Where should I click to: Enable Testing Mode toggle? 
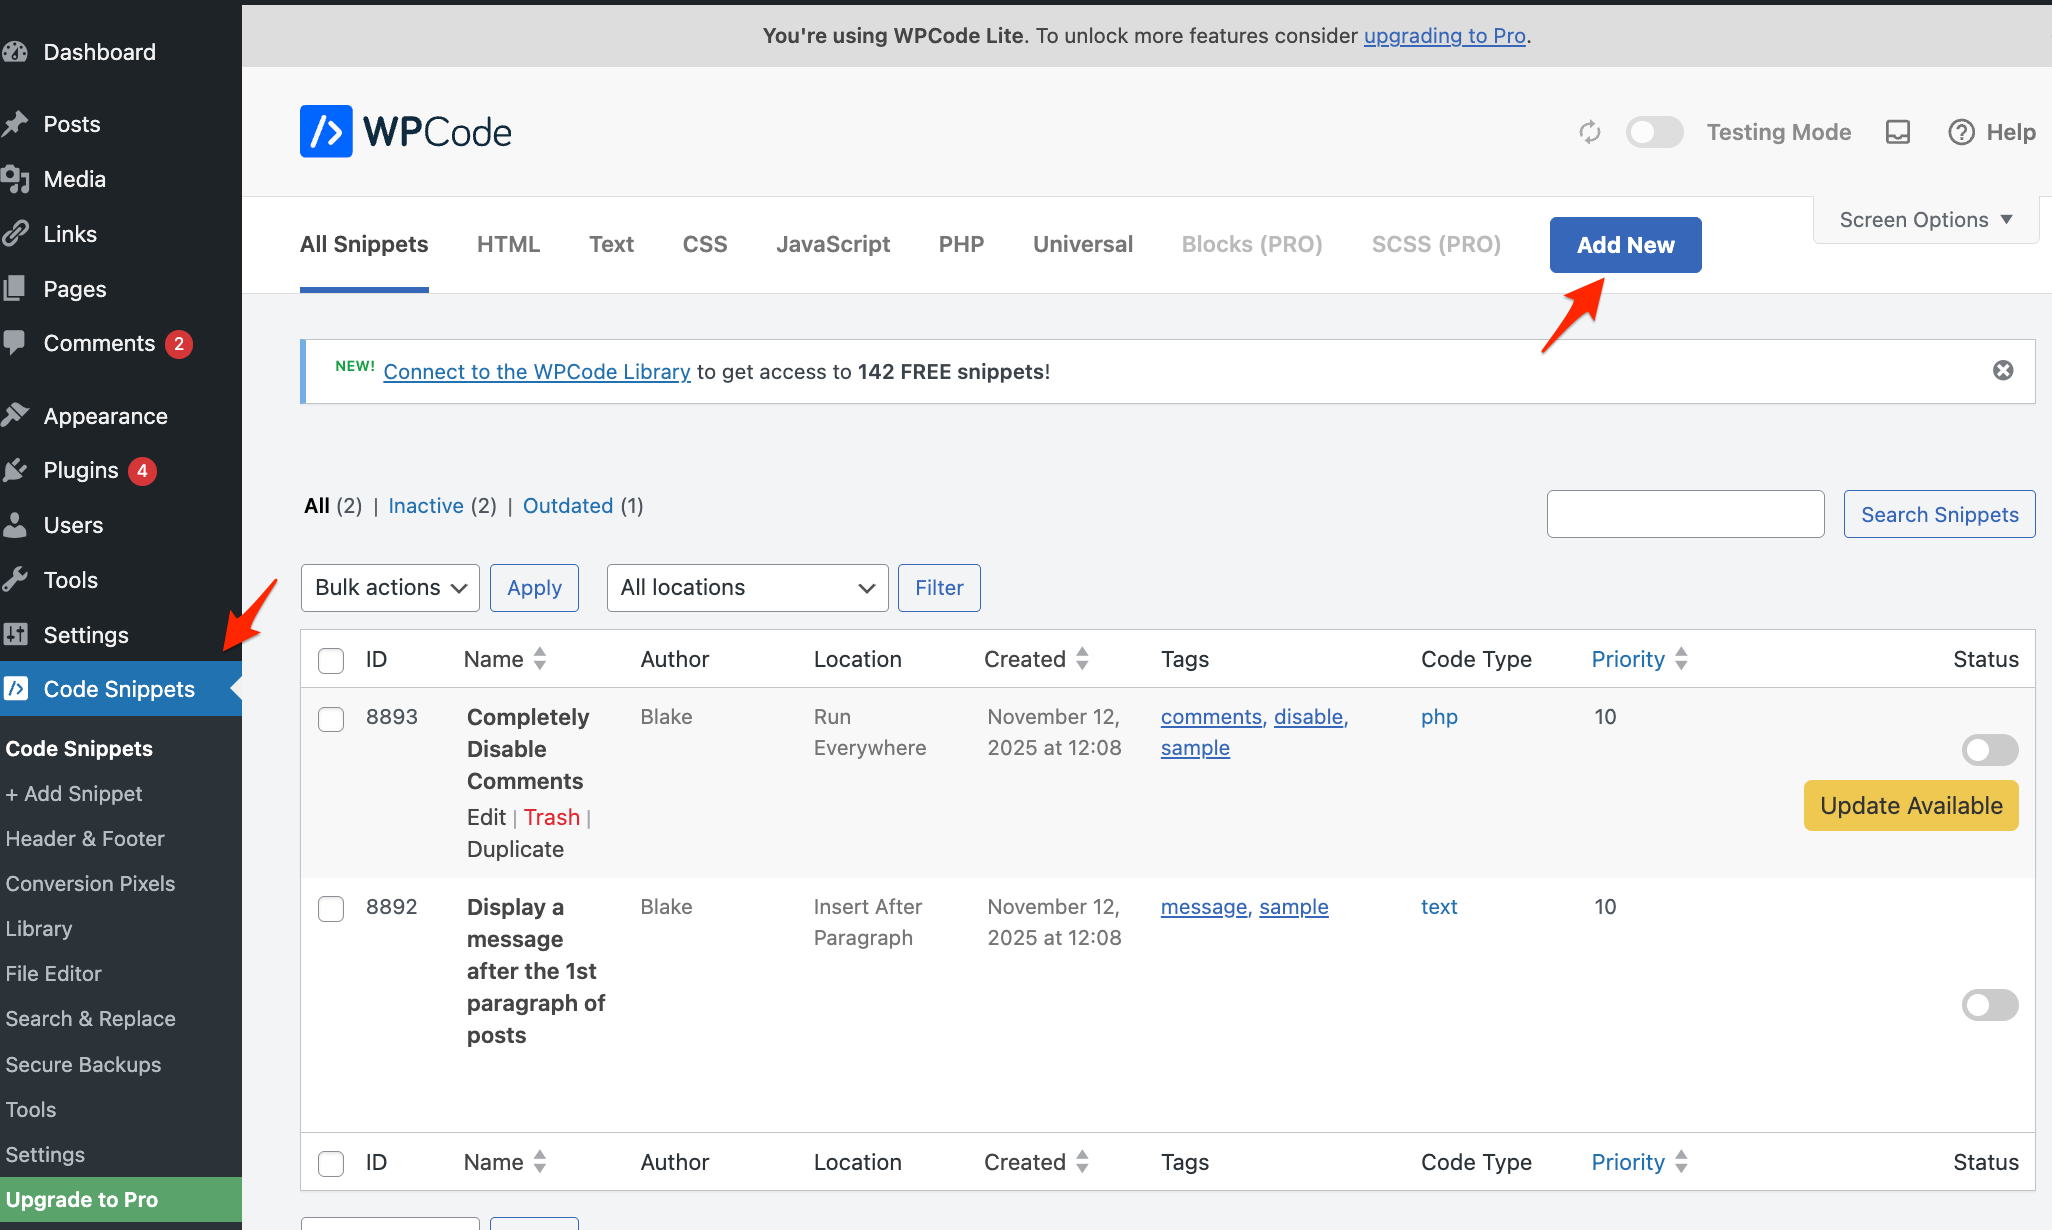1654,132
